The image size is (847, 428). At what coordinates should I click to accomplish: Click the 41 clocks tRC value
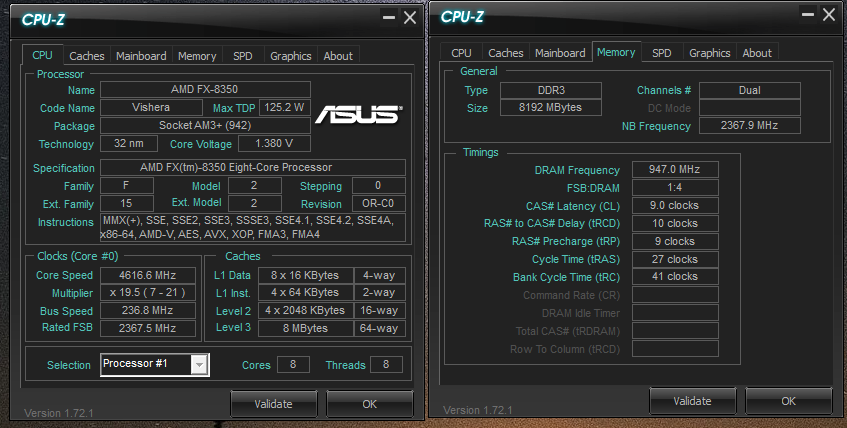pyautogui.click(x=675, y=277)
